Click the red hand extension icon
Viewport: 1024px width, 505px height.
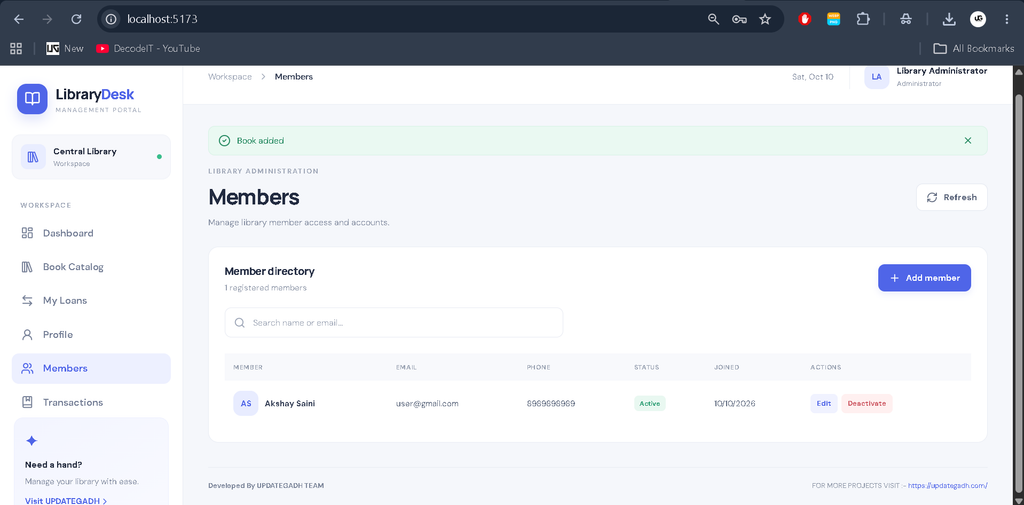[x=805, y=20]
